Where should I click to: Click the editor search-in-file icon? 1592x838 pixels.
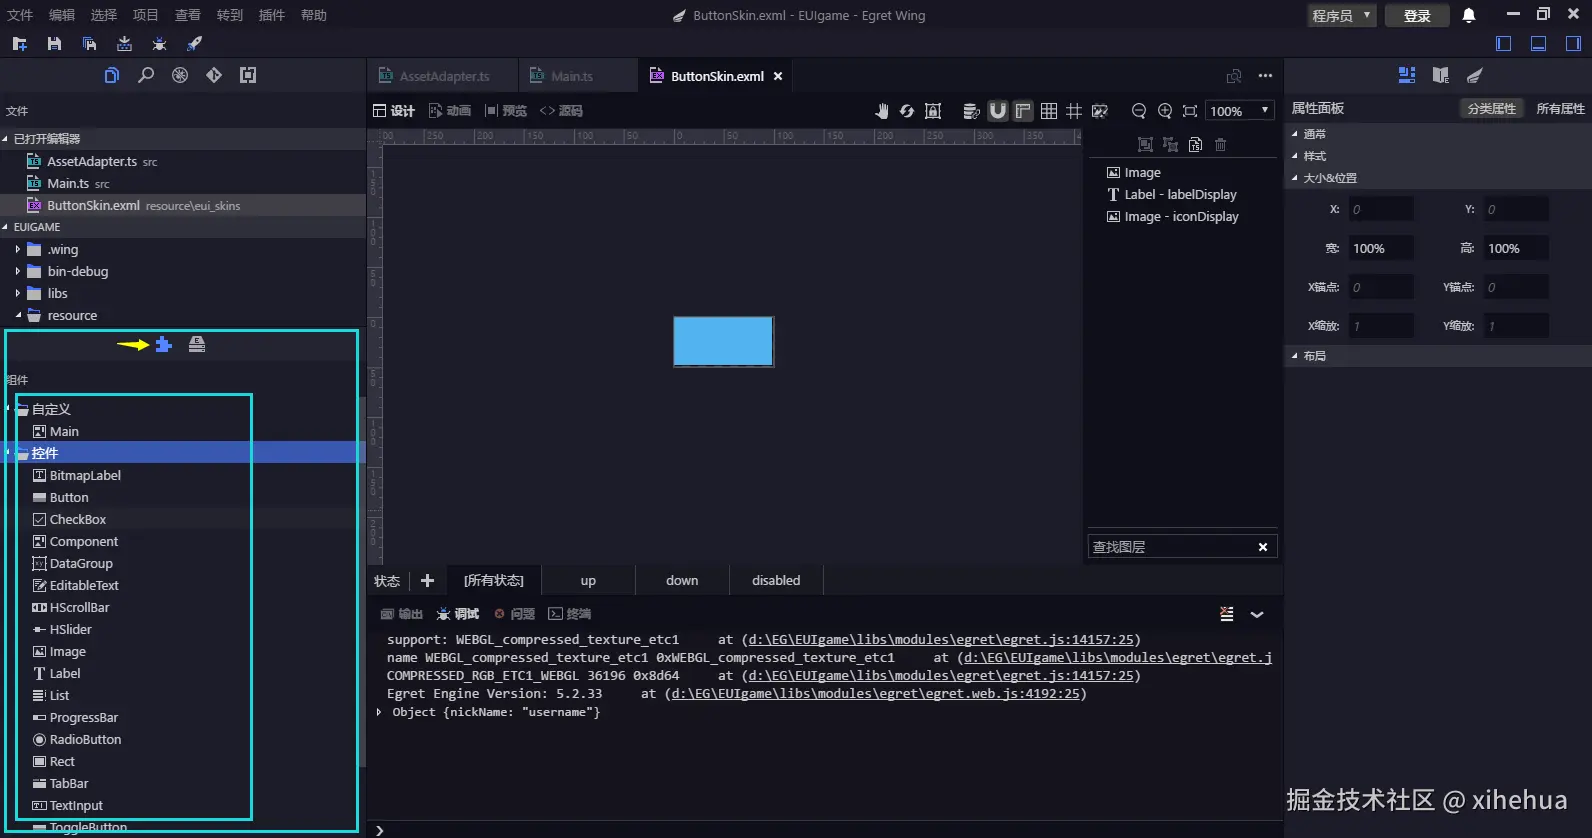click(1234, 76)
